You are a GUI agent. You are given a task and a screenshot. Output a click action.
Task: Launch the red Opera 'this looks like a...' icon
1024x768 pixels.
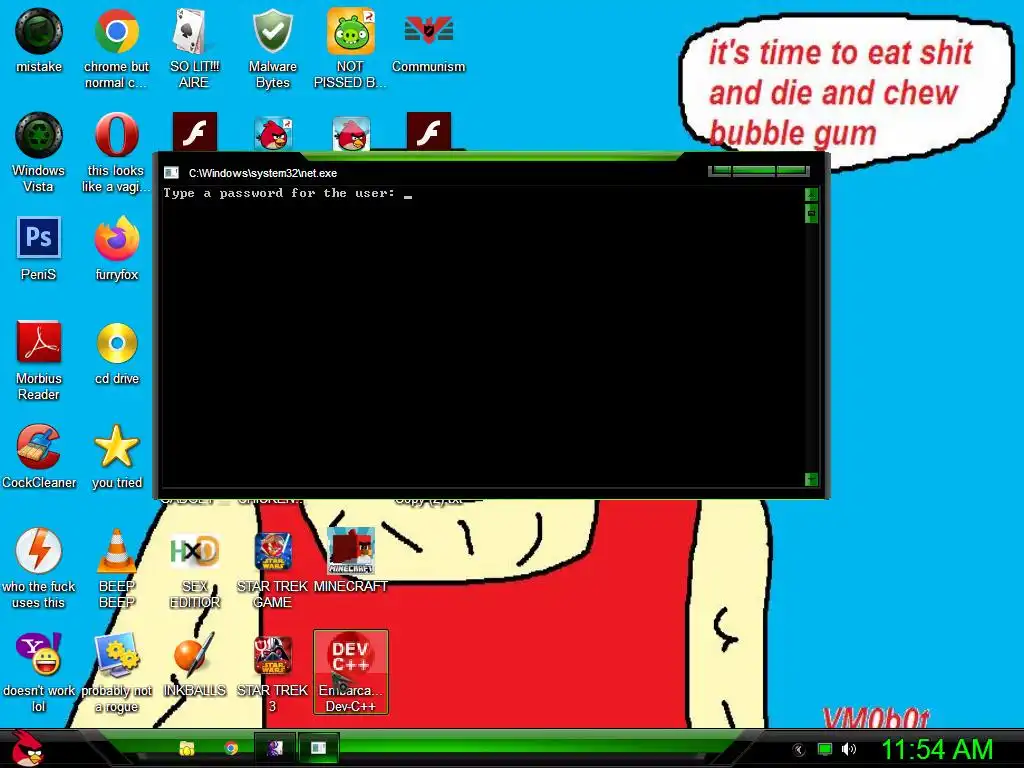pyautogui.click(x=116, y=152)
